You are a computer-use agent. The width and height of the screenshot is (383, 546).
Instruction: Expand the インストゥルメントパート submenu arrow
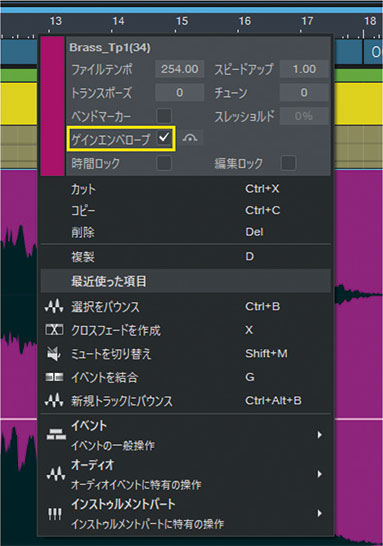320,513
